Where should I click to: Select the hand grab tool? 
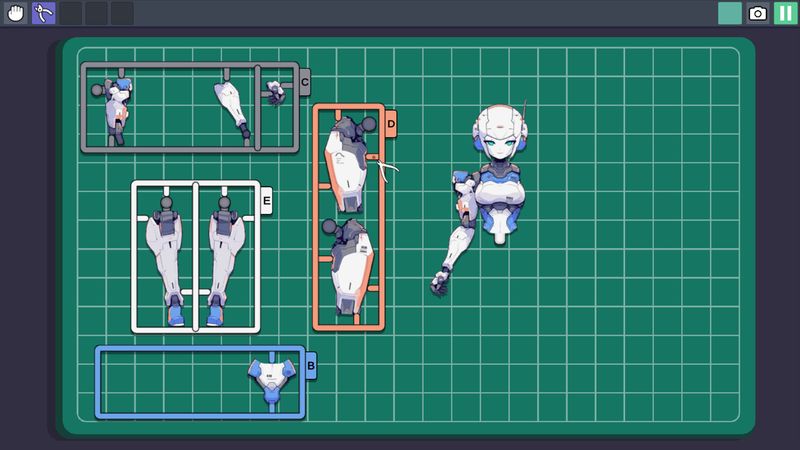16,13
